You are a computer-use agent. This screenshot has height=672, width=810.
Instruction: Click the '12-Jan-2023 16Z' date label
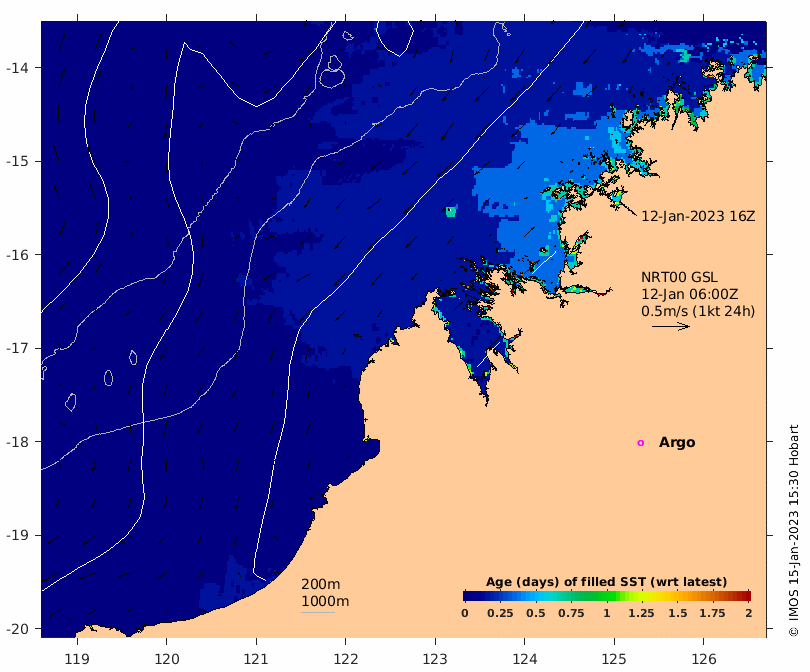point(698,216)
